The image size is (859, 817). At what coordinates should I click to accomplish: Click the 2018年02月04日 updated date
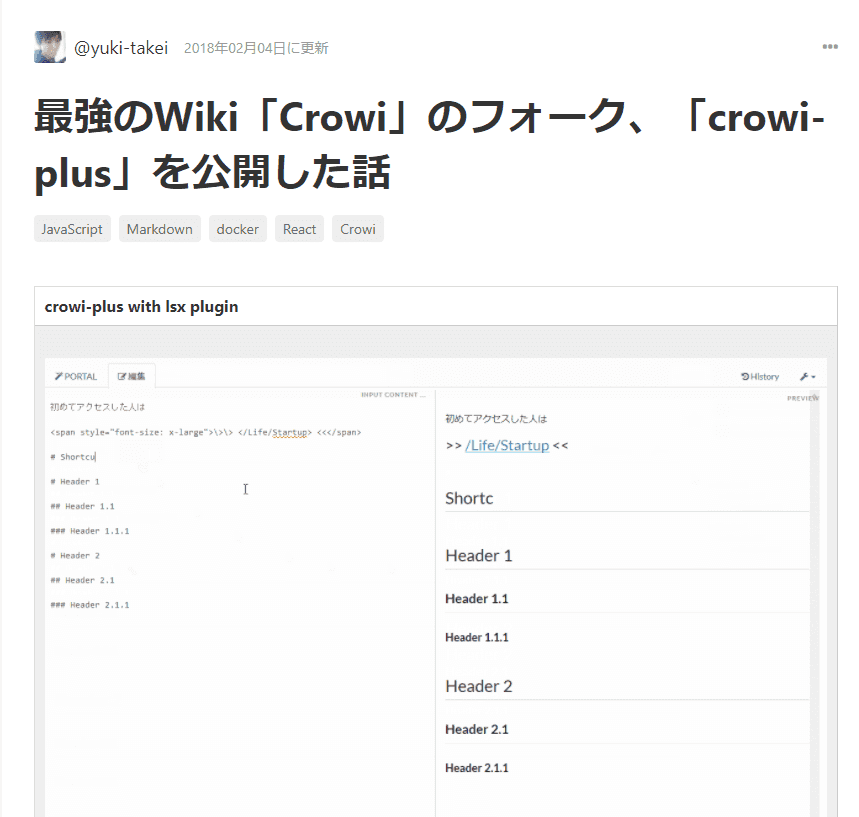[x=256, y=48]
